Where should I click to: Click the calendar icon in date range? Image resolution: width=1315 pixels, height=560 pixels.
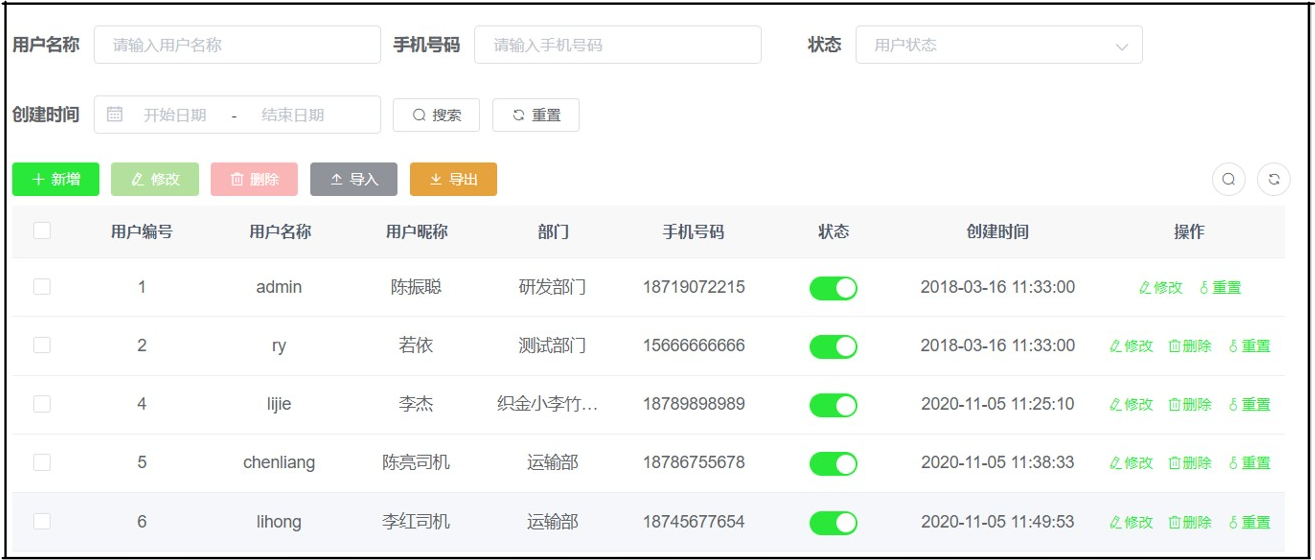(115, 115)
